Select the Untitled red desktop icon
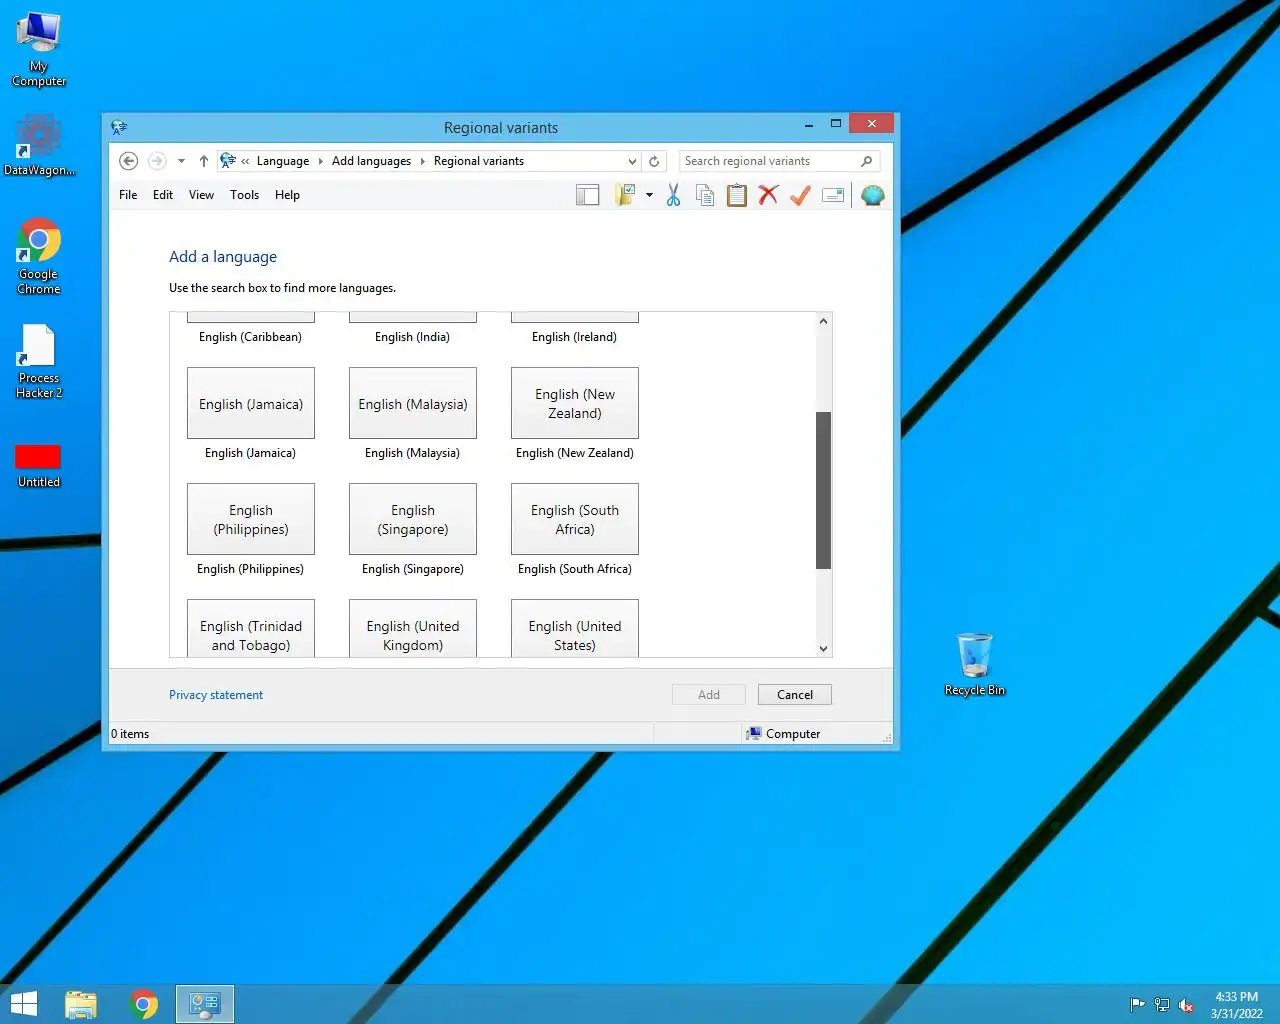Viewport: 1280px width, 1024px height. point(39,466)
